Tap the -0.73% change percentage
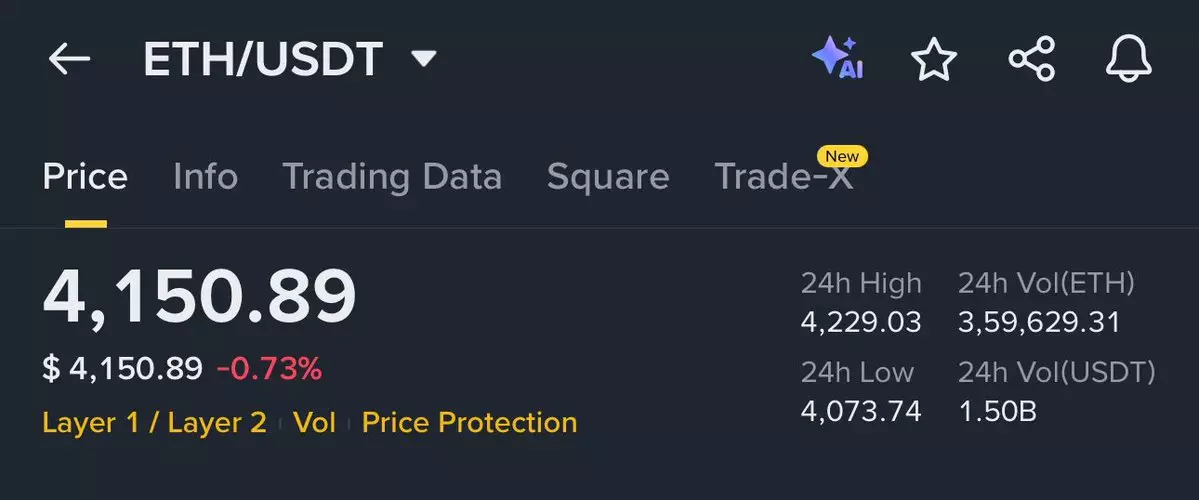Image resolution: width=1199 pixels, height=500 pixels. 269,369
